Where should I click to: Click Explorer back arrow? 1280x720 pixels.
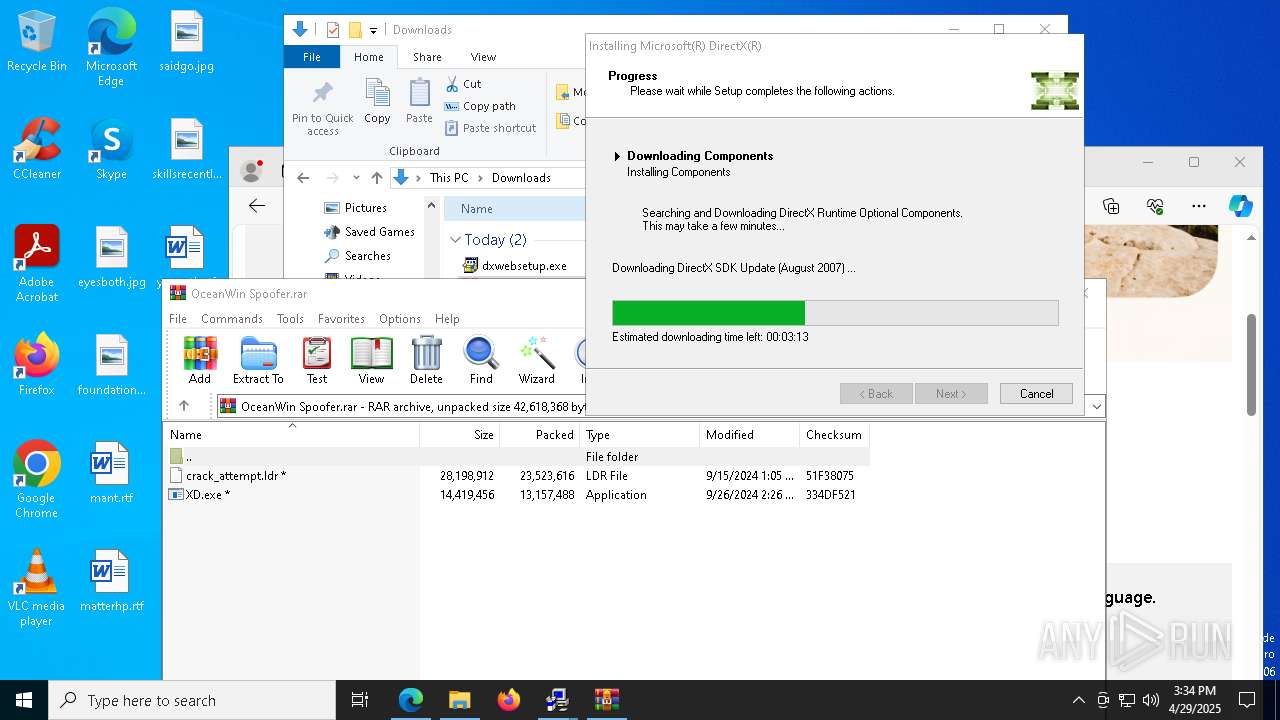pos(303,178)
